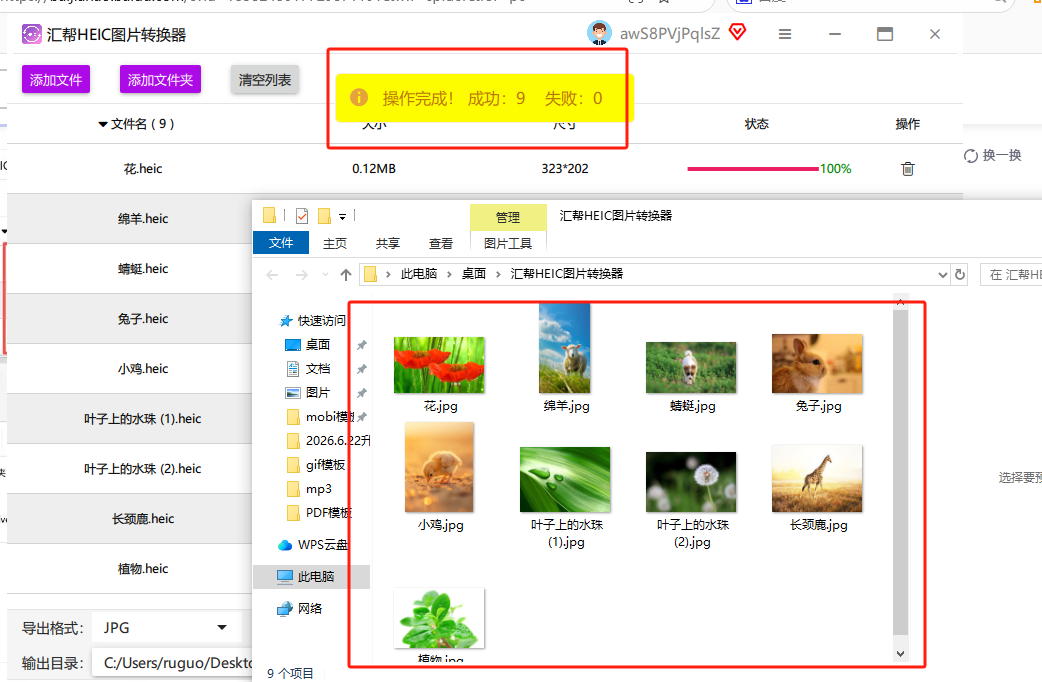Select the 绵羊.heic row

coord(130,219)
